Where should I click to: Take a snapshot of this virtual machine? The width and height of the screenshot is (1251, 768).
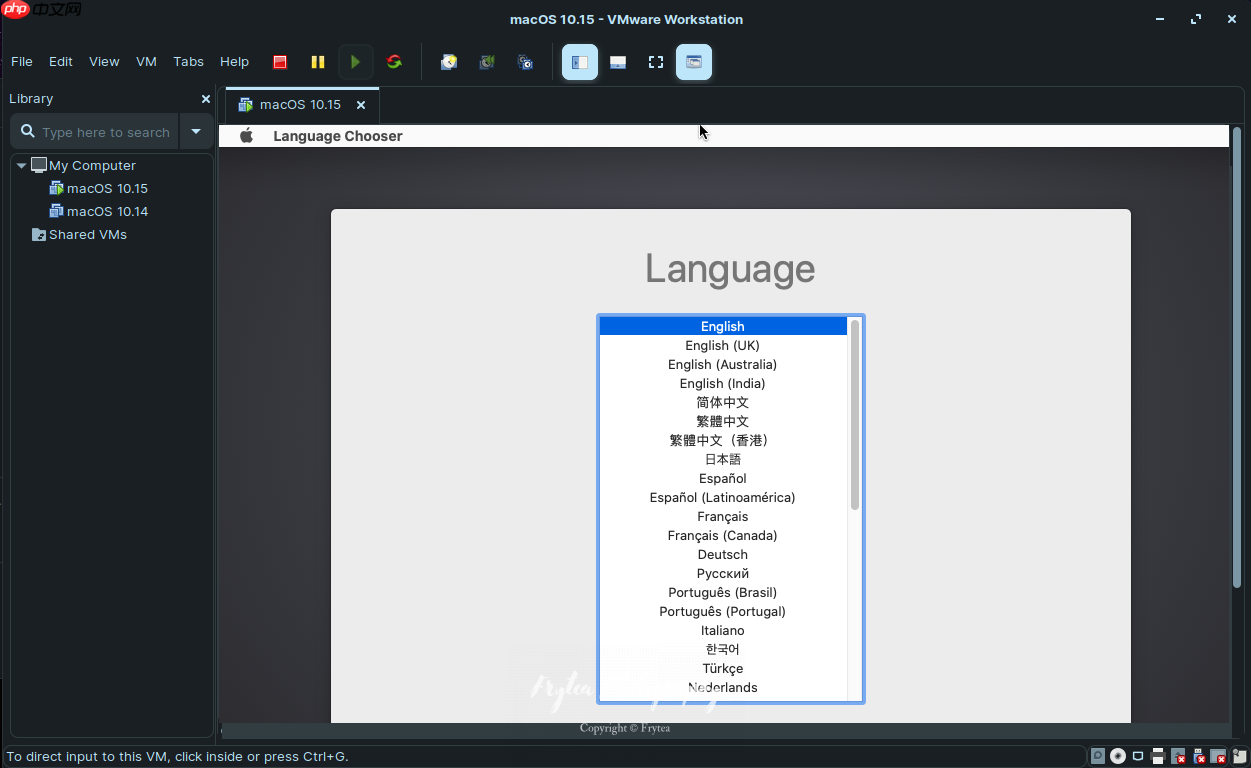point(449,62)
